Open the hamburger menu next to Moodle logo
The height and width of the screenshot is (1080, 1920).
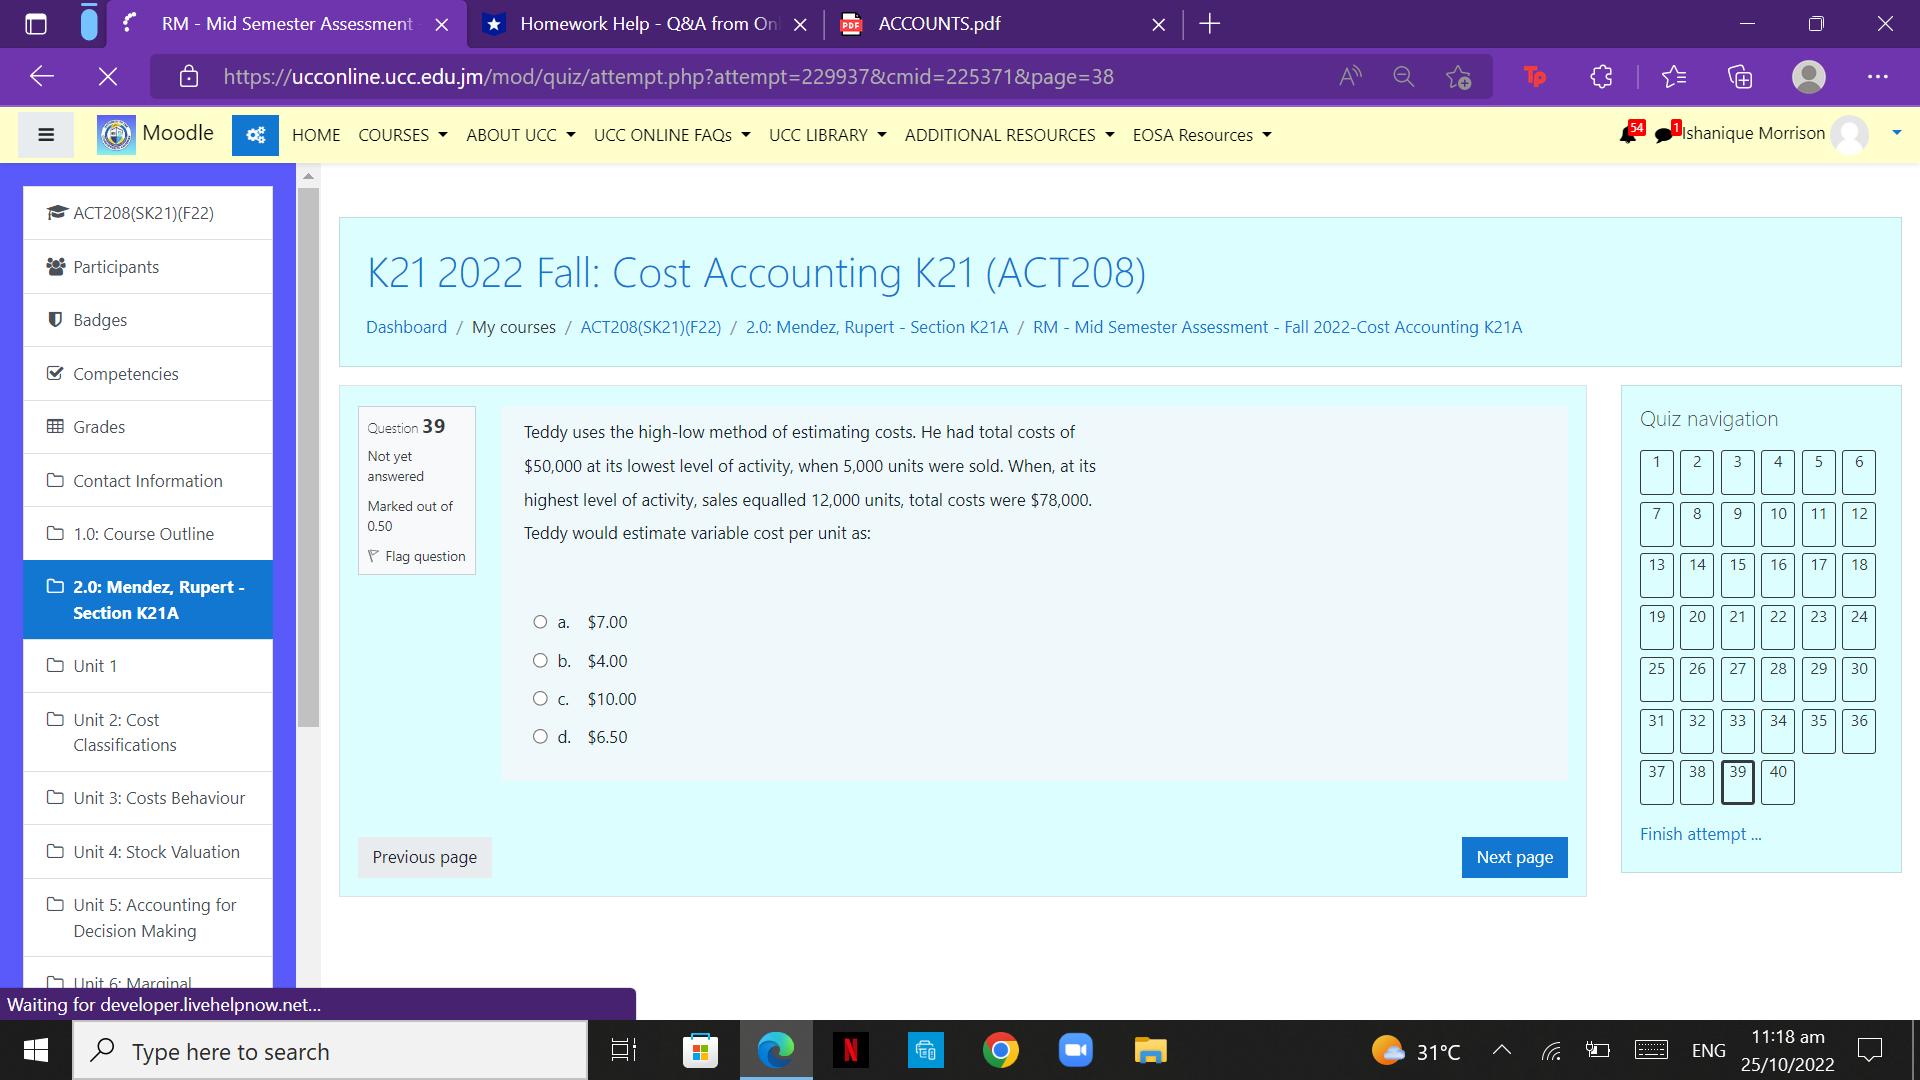point(45,134)
